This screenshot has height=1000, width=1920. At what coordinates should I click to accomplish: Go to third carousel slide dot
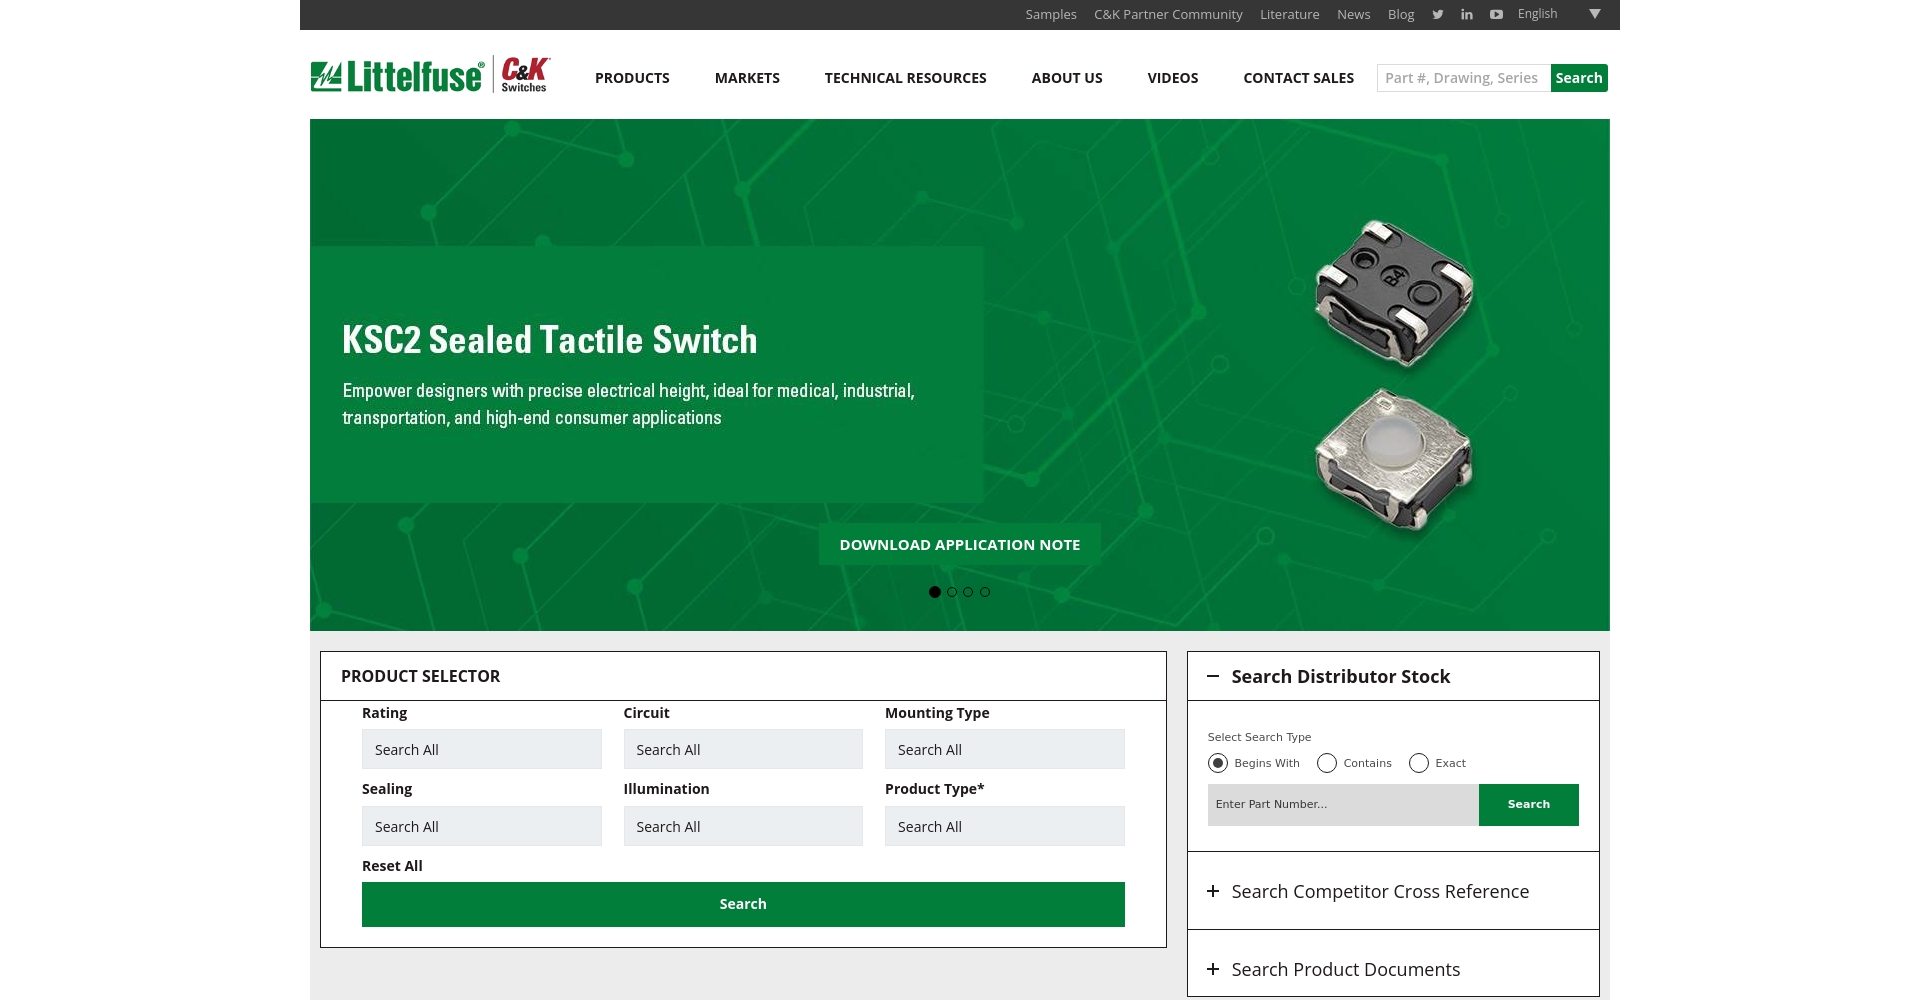968,592
